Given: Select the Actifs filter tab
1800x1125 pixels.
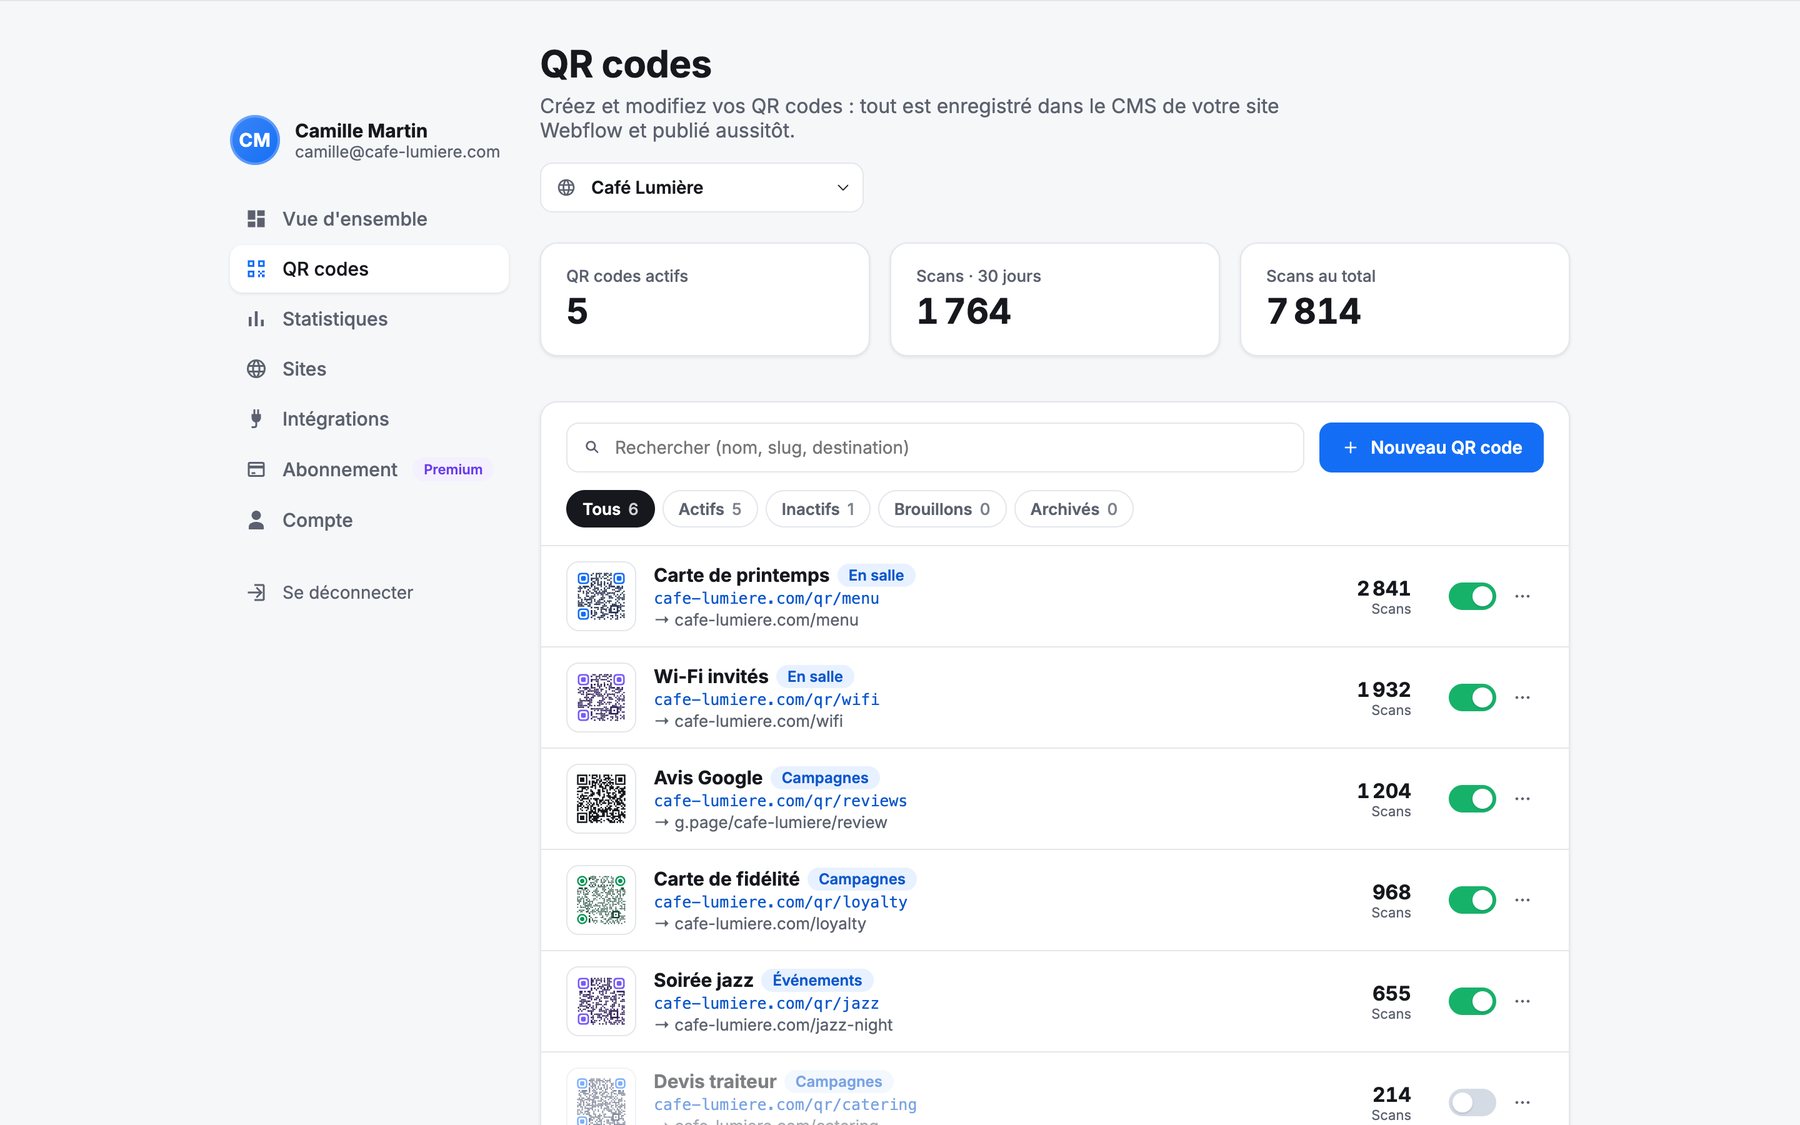Looking at the screenshot, I should [x=710, y=509].
